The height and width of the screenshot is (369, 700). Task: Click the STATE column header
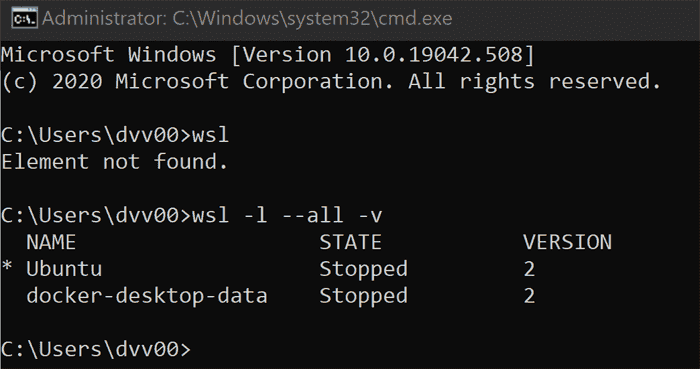pos(350,242)
